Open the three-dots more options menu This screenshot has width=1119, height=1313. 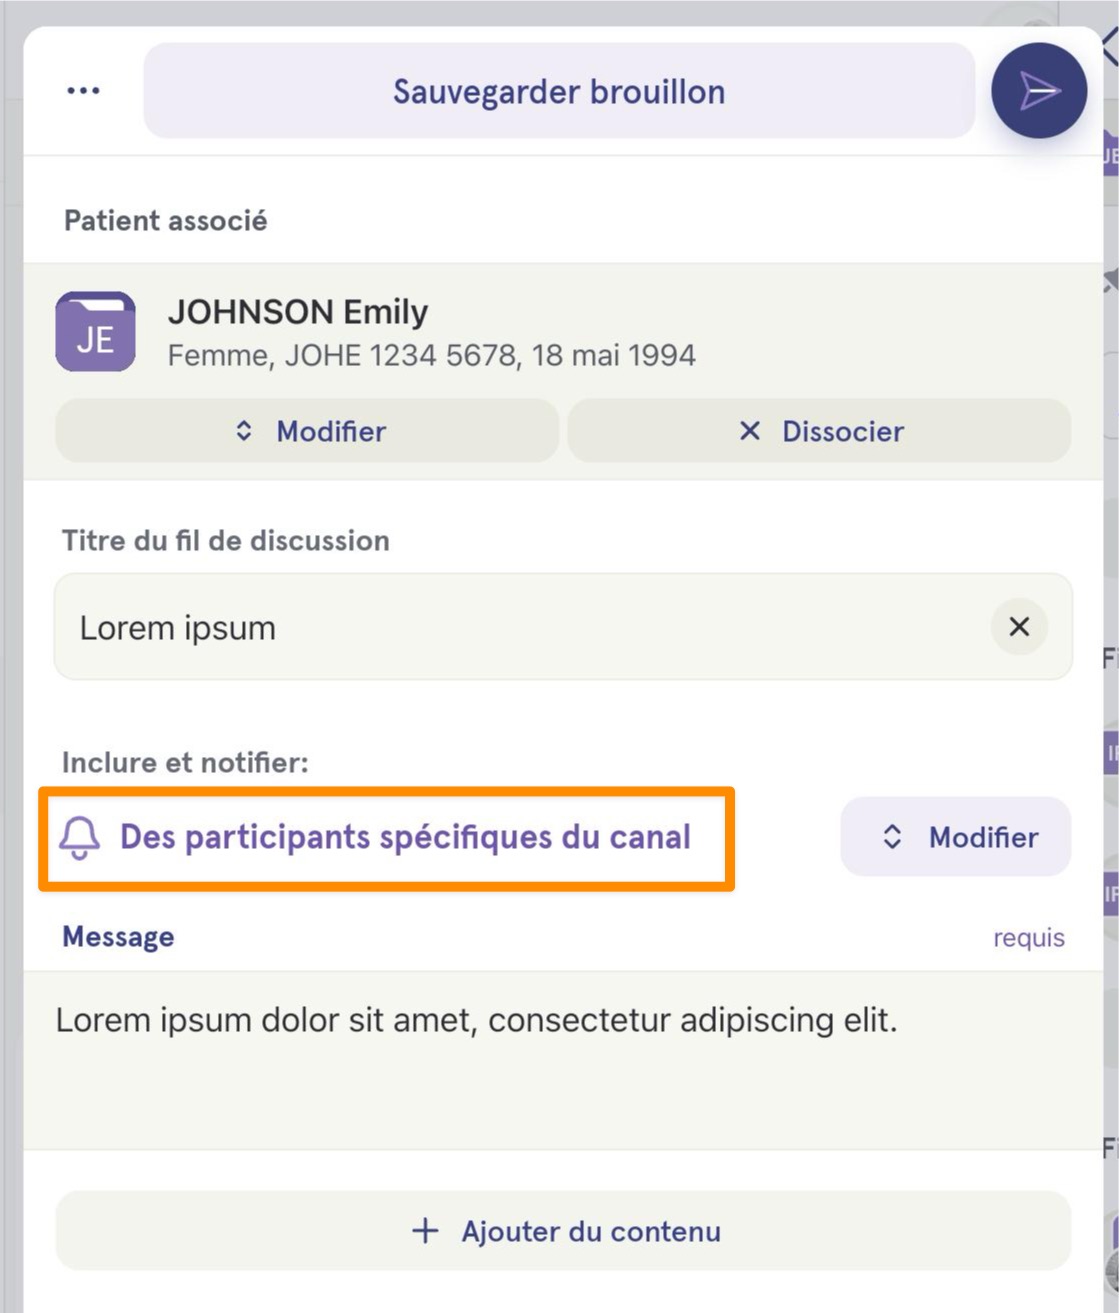[83, 91]
